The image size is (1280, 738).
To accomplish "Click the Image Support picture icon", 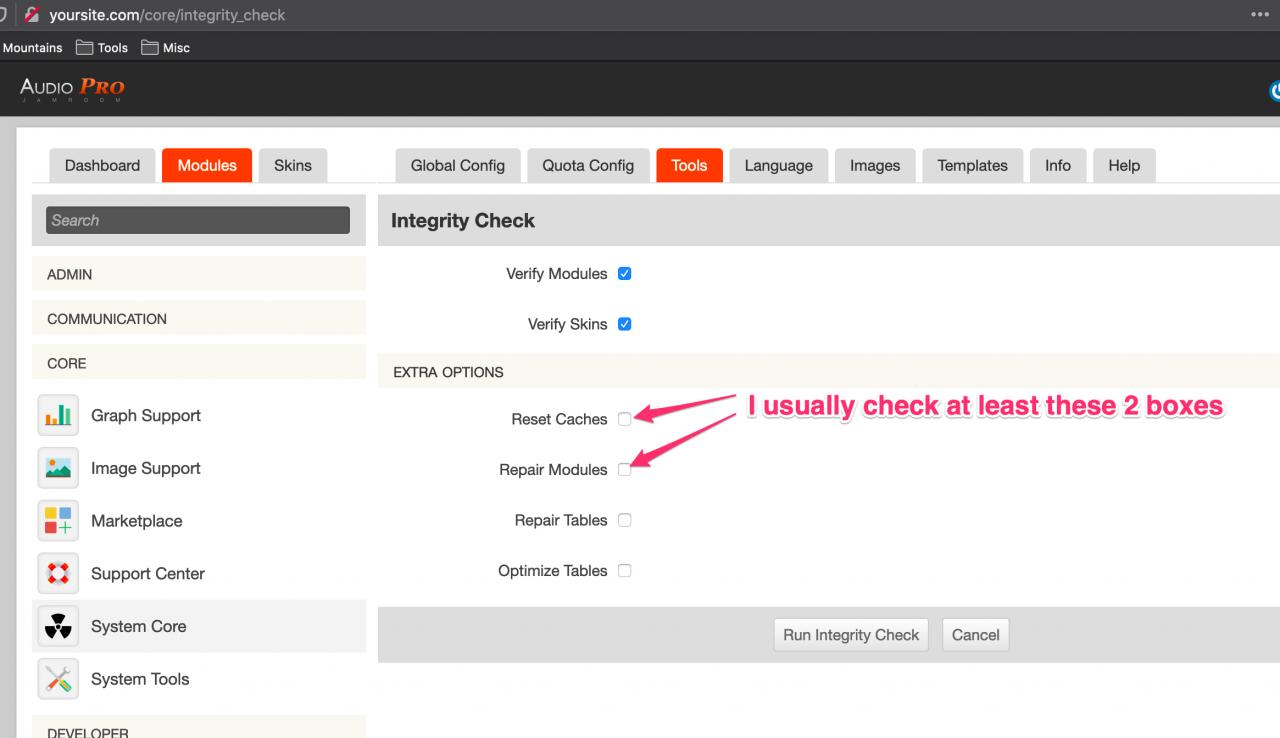I will coord(58,468).
